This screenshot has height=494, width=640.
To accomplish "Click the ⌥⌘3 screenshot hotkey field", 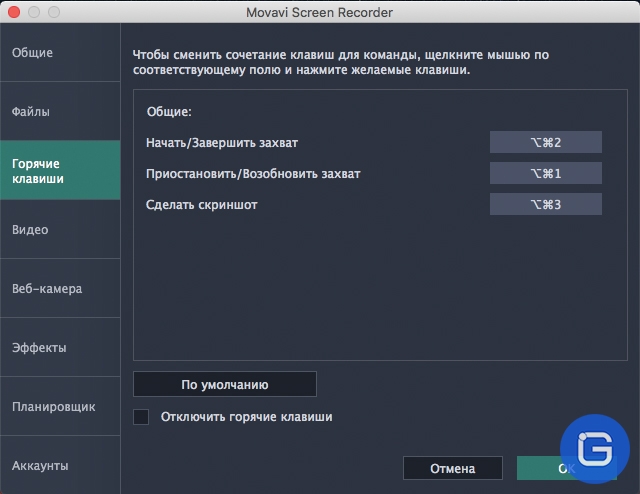I will coord(546,204).
